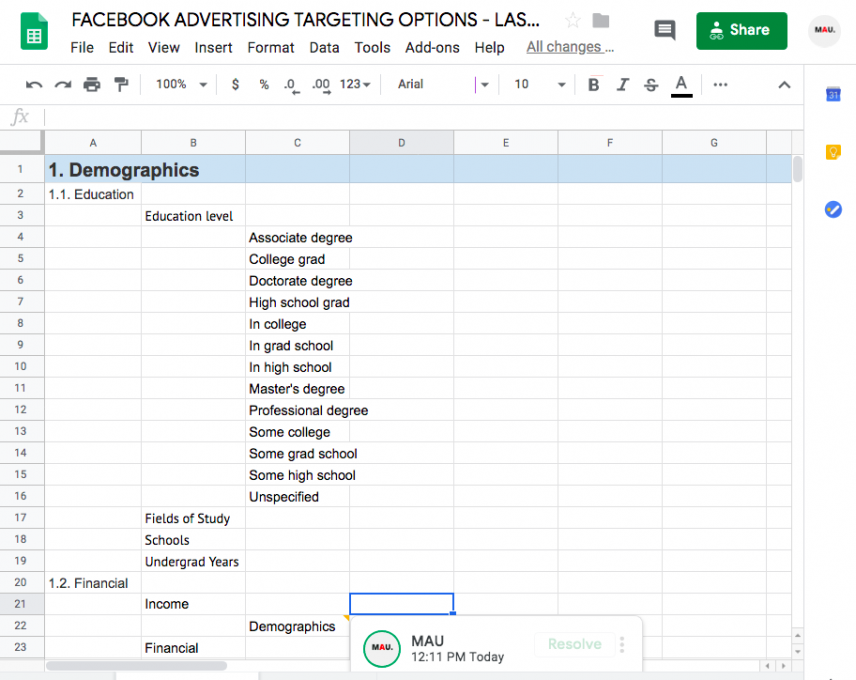
Task: Open the Edit menu
Action: click(x=121, y=48)
